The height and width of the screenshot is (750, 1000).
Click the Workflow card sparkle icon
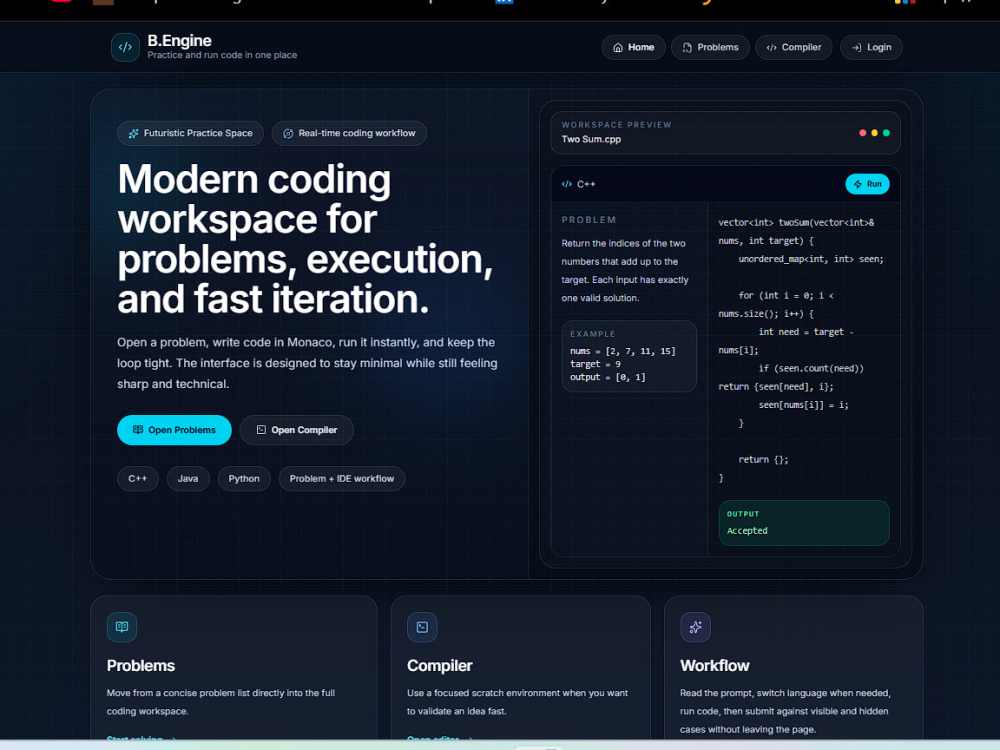[x=695, y=627]
